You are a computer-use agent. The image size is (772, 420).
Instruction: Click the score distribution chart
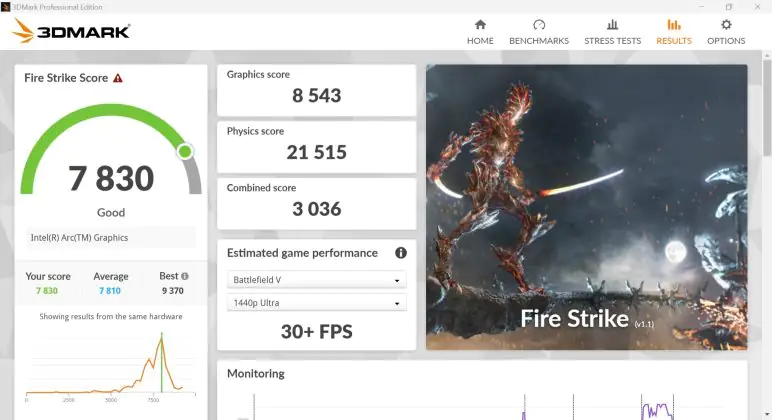[111, 365]
